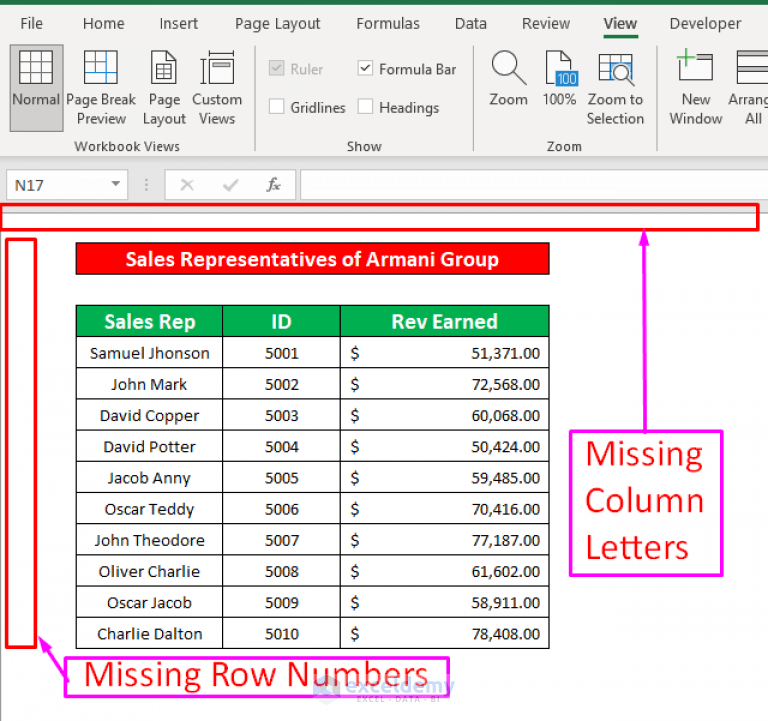This screenshot has height=721, width=768.
Task: Uncheck the Formula Bar checkbox
Action: pos(365,68)
